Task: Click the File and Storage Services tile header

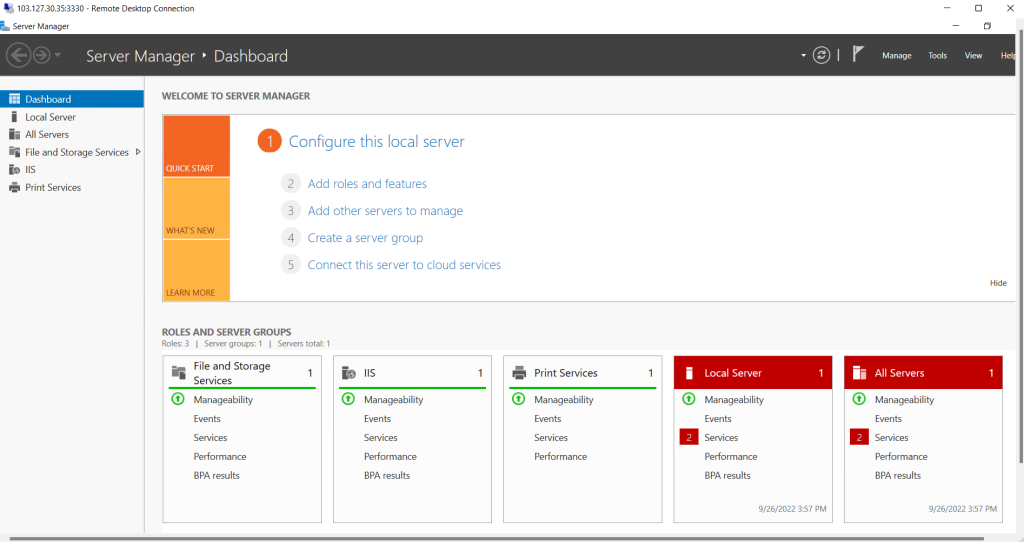Action: tap(242, 373)
